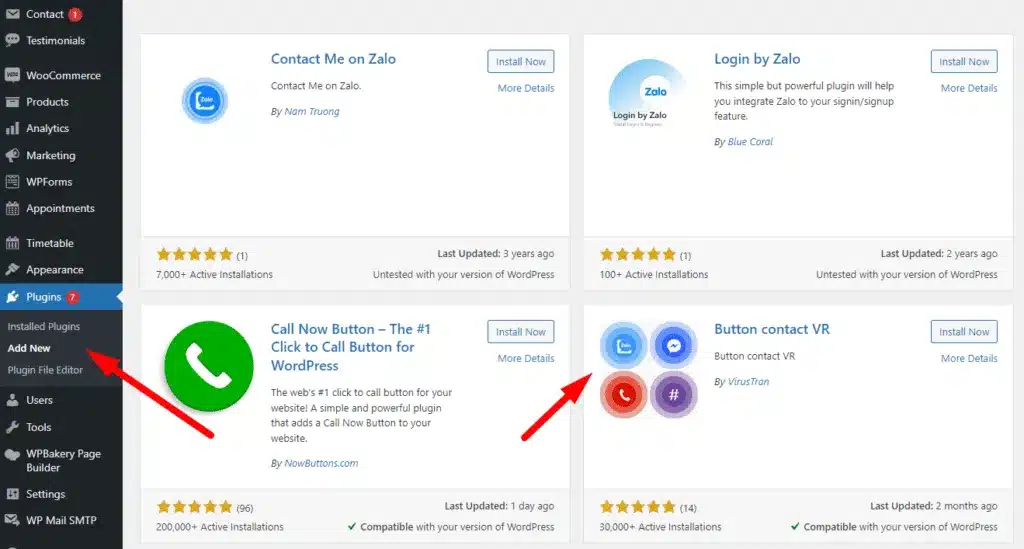
Task: Open author Blue Coral link
Action: 750,142
